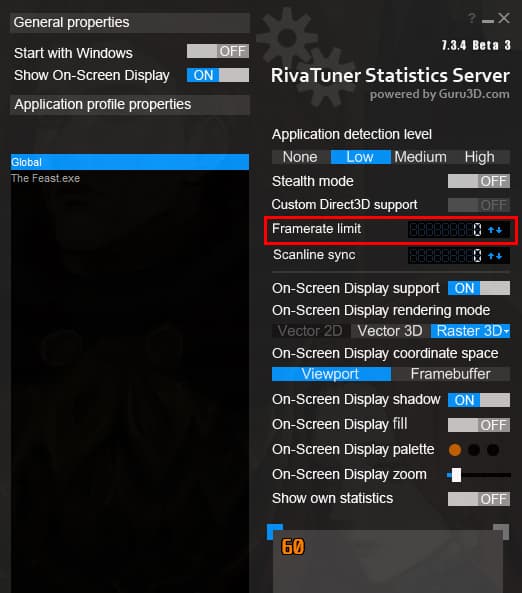Pick the middle black palette color

(474, 450)
